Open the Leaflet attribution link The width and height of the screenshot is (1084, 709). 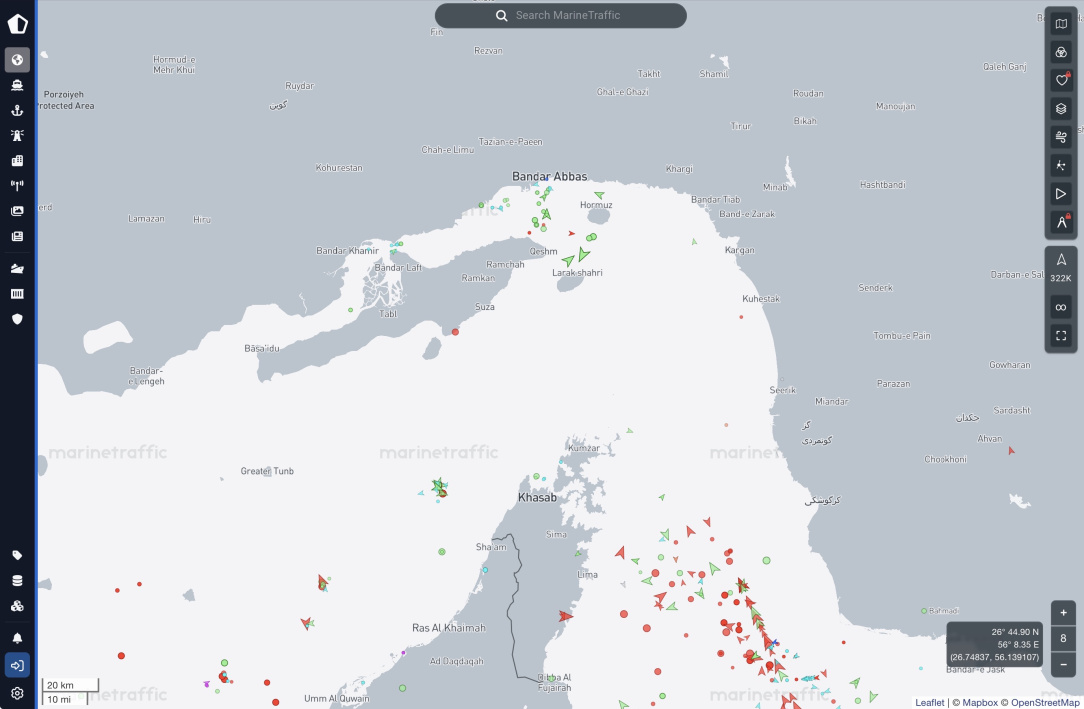tap(929, 703)
